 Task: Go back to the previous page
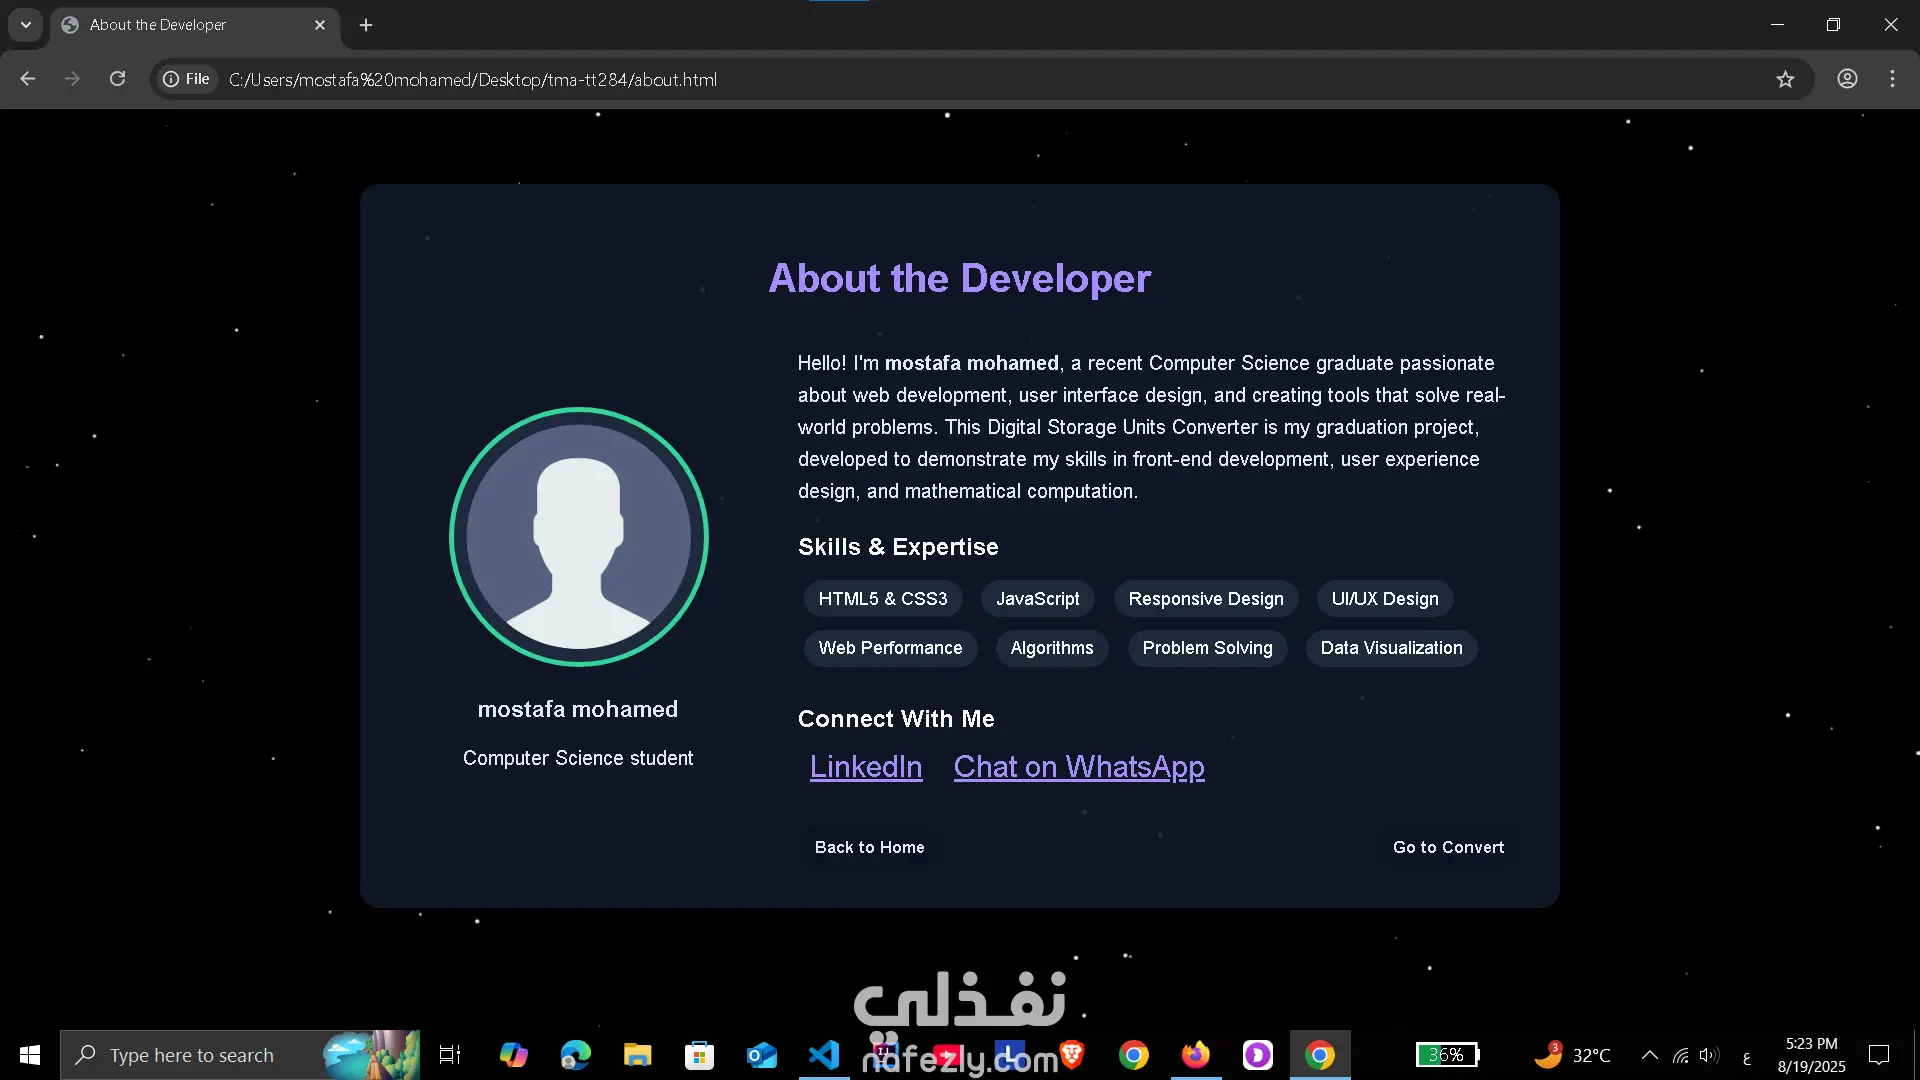[x=27, y=79]
